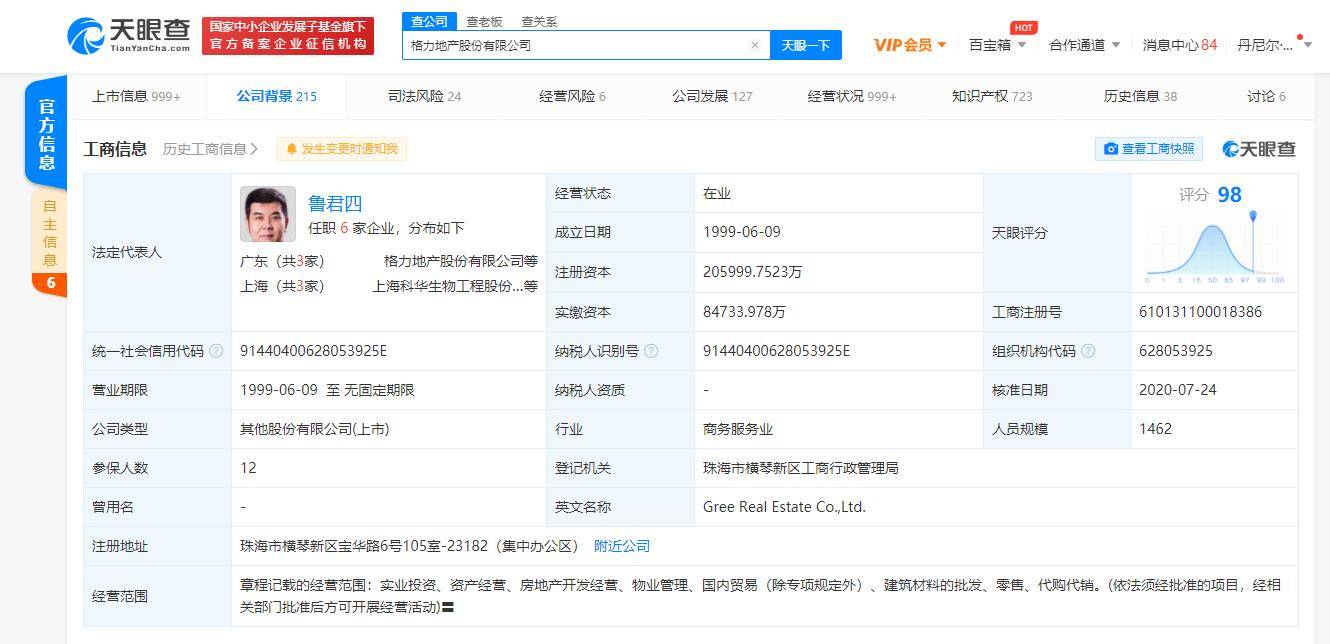Viewport: 1330px width, 644px height.
Task: Clear the search box with the × icon
Action: 756,45
